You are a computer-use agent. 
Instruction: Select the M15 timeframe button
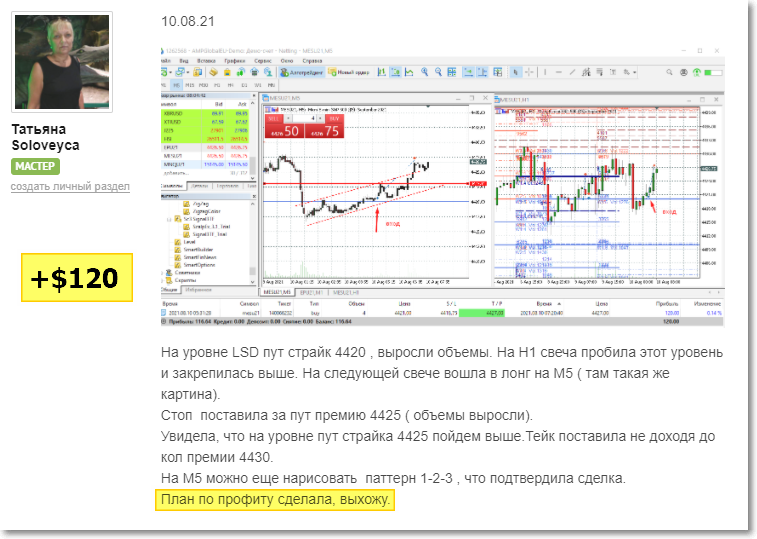[x=190, y=85]
